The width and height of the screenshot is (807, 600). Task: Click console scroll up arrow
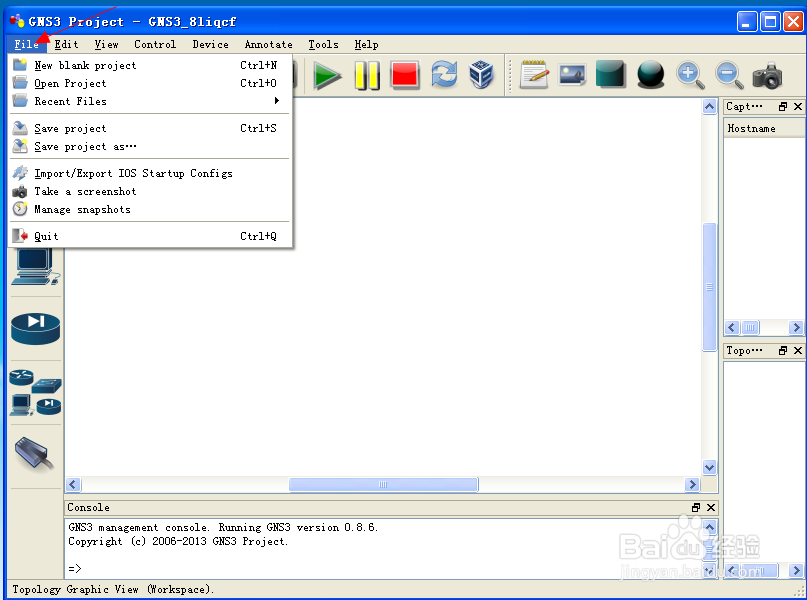[710, 527]
